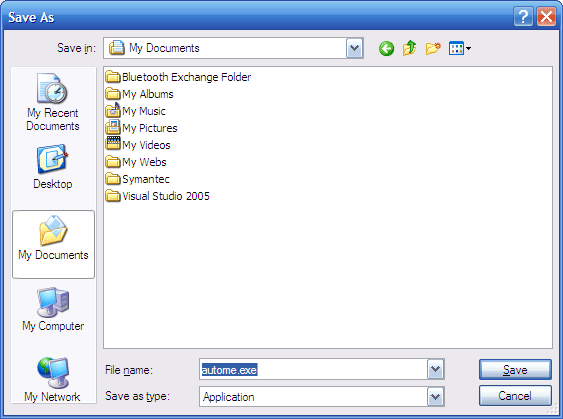The width and height of the screenshot is (563, 419).
Task: Open My Recent Documents shortcut
Action: [x=53, y=102]
